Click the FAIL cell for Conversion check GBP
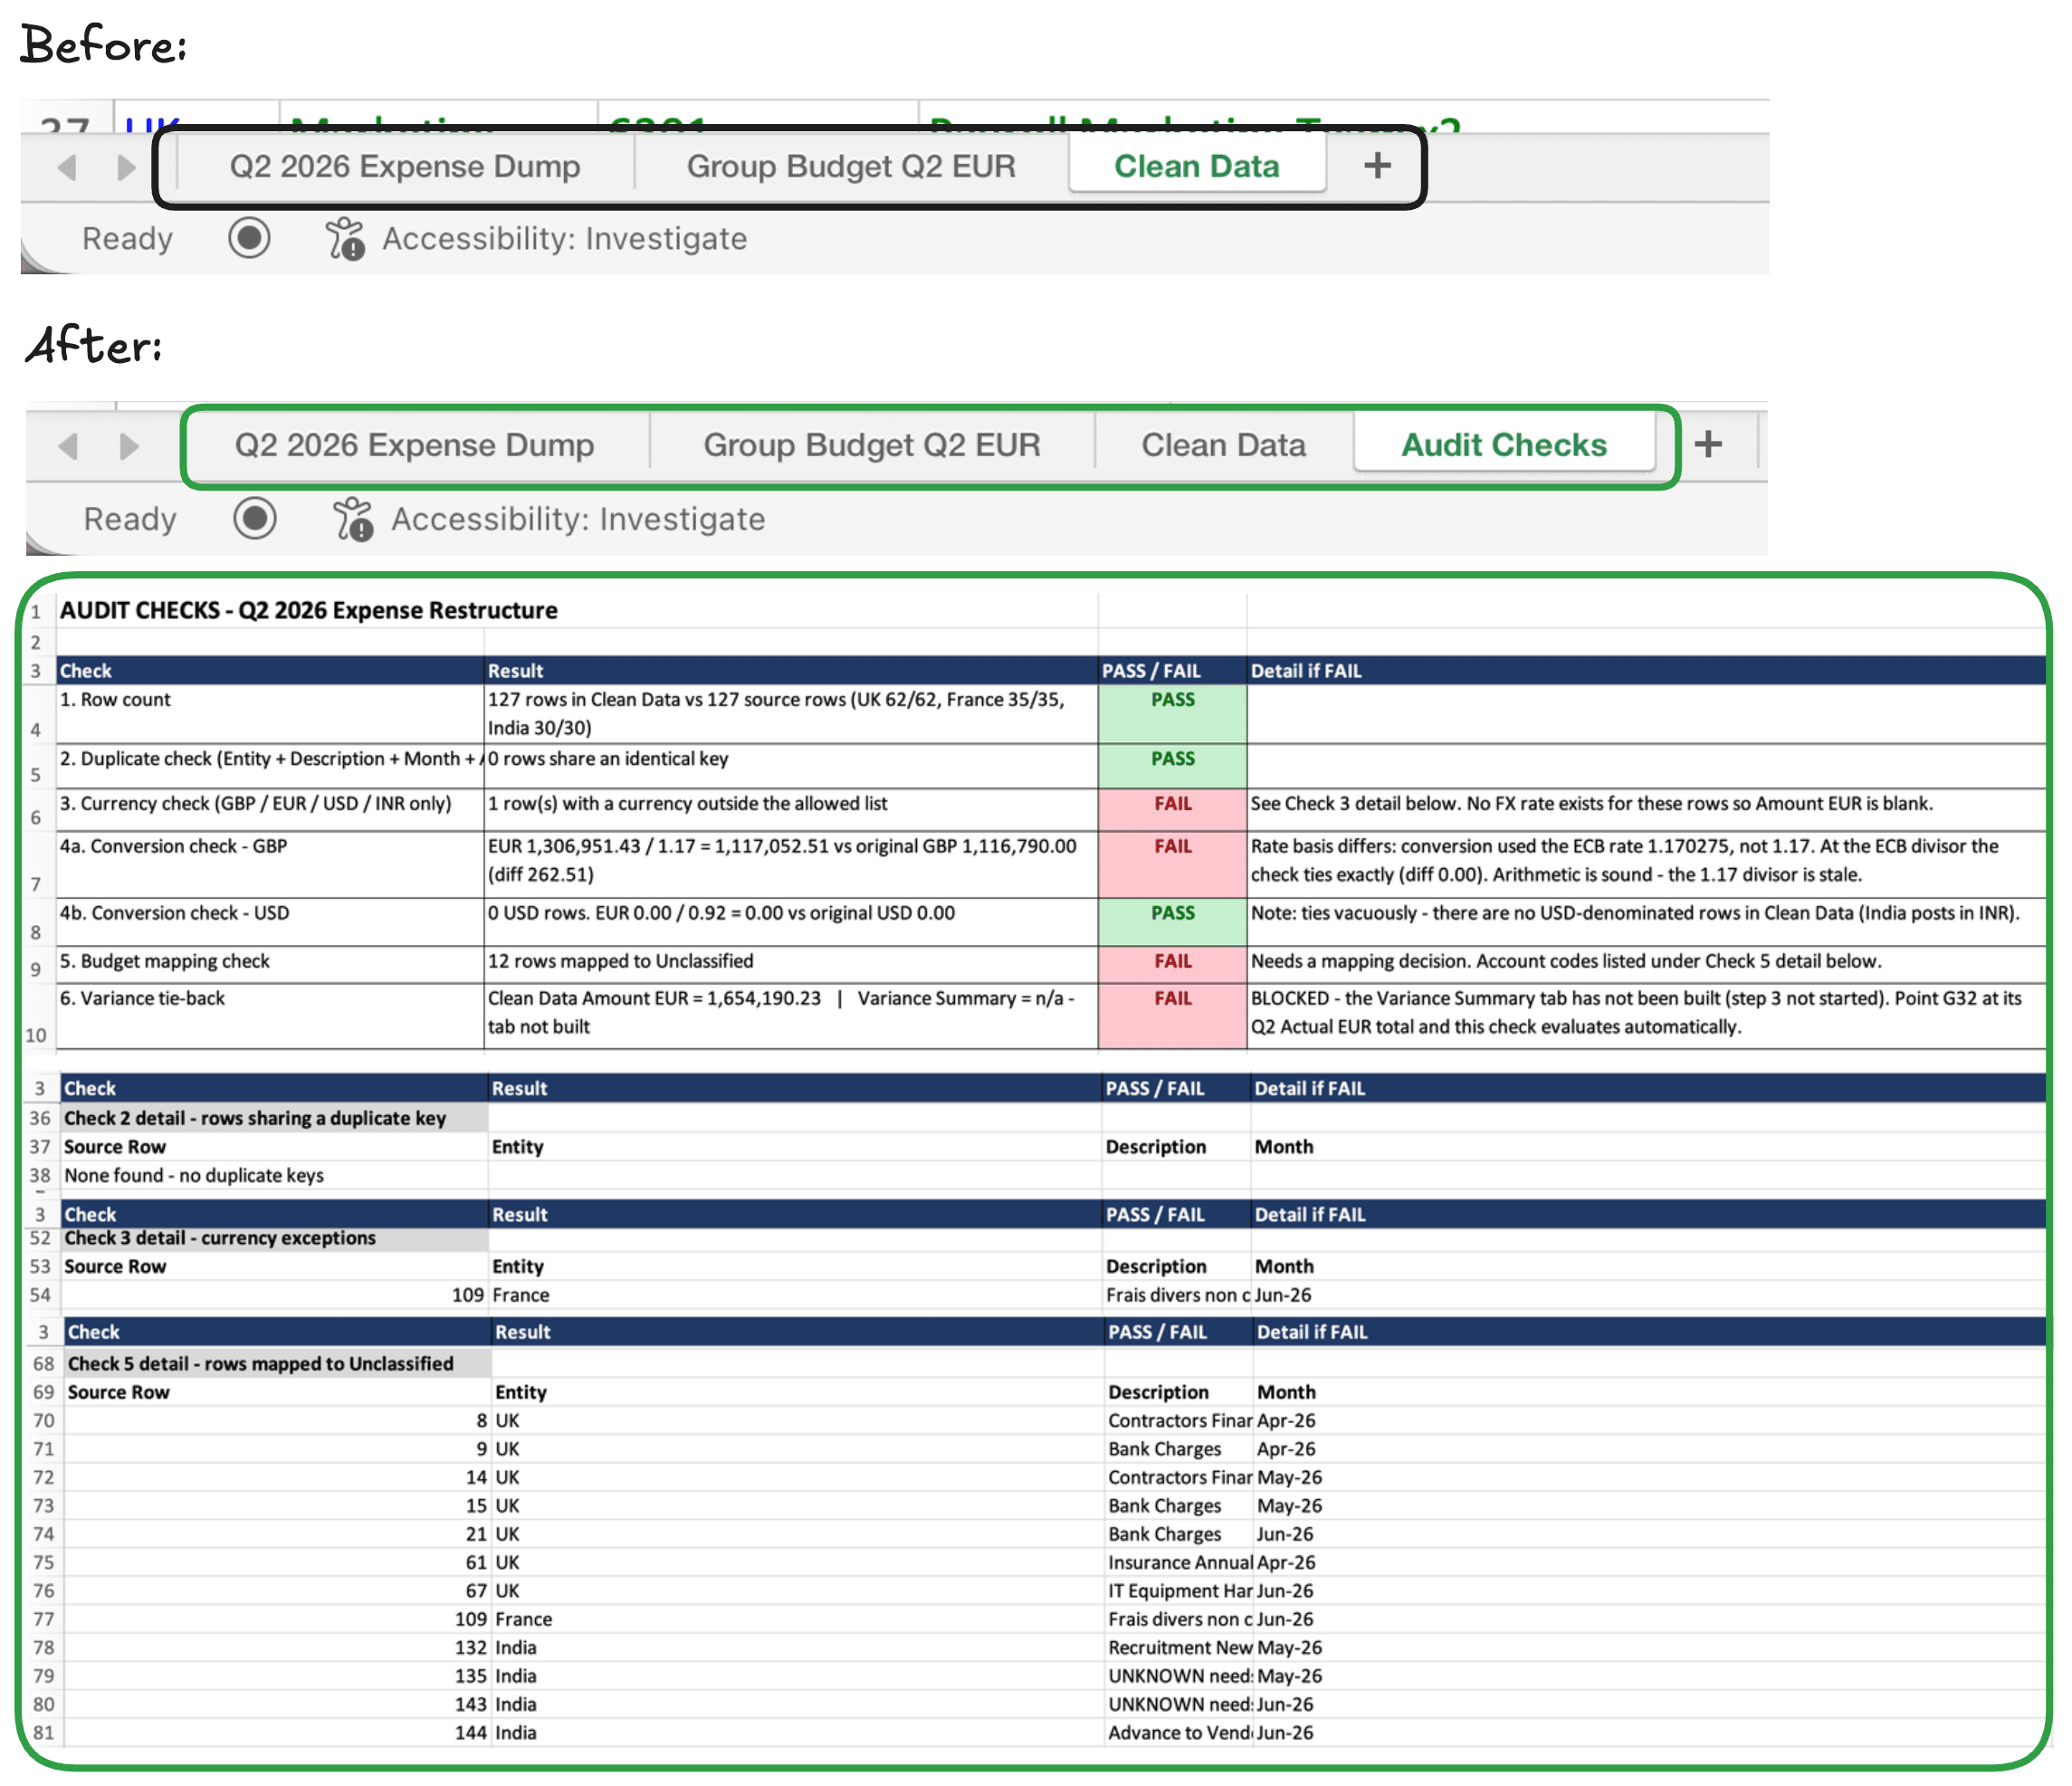2072x1786 pixels. pos(1172,864)
